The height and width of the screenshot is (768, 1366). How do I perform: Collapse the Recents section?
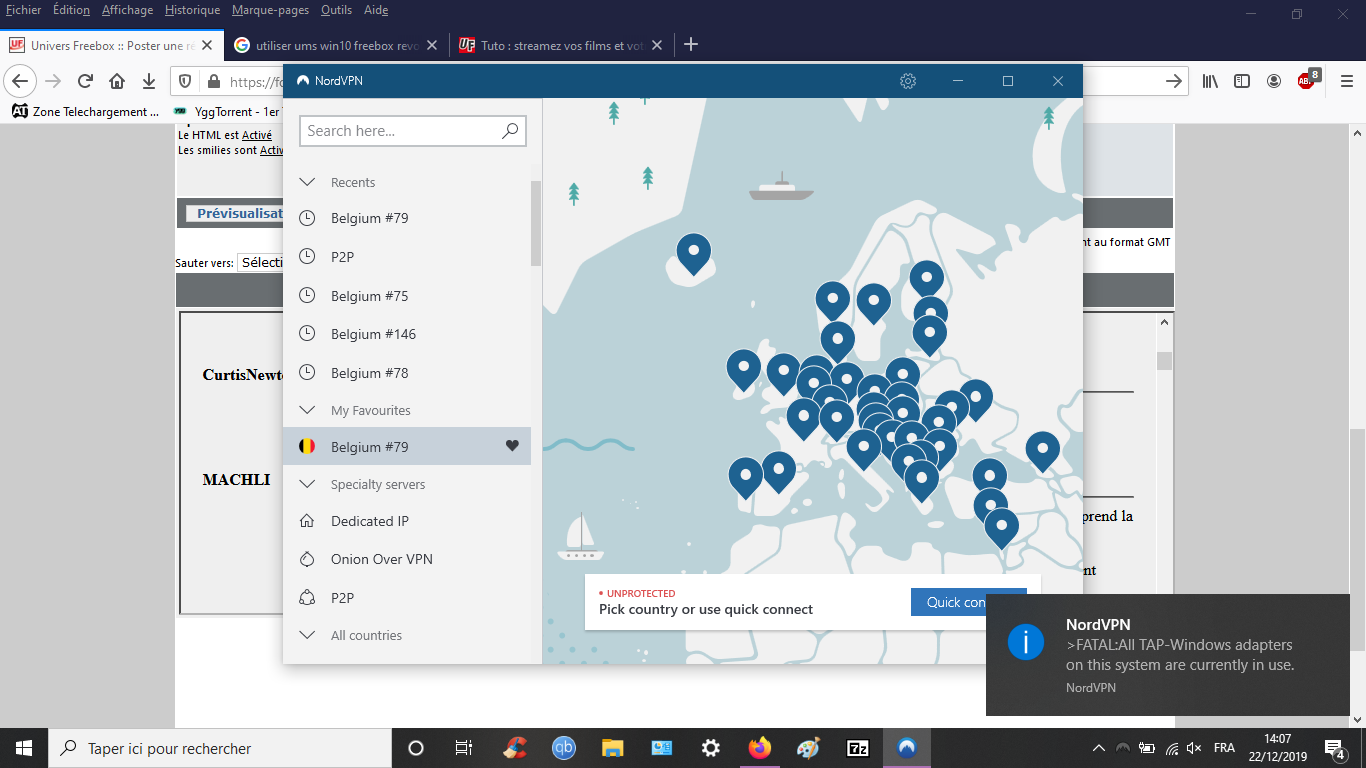coord(308,182)
